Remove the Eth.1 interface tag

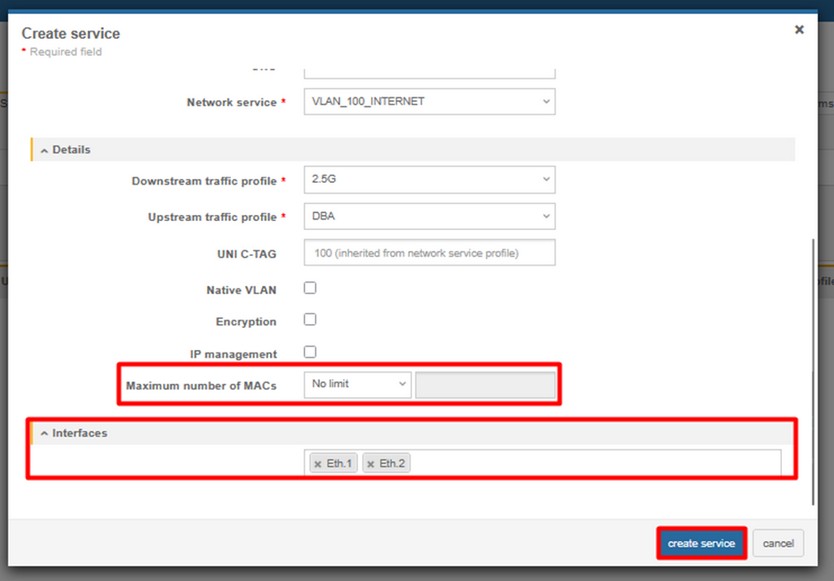click(x=318, y=464)
